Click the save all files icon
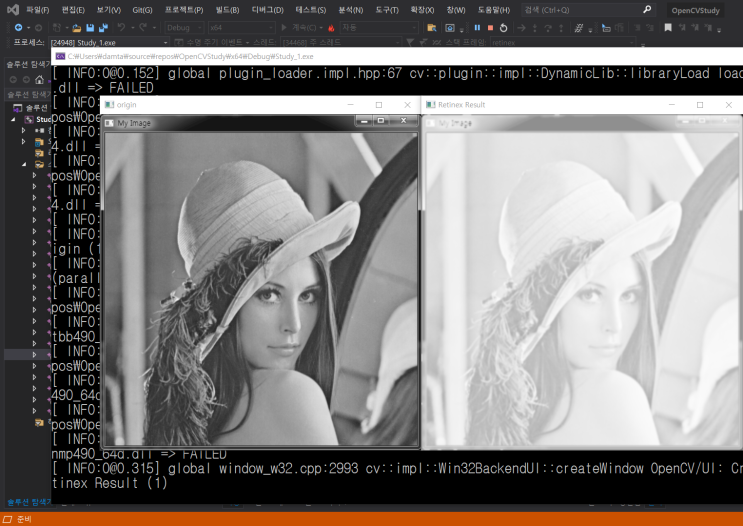Screen dimensions: 743x526 [x=103, y=28]
